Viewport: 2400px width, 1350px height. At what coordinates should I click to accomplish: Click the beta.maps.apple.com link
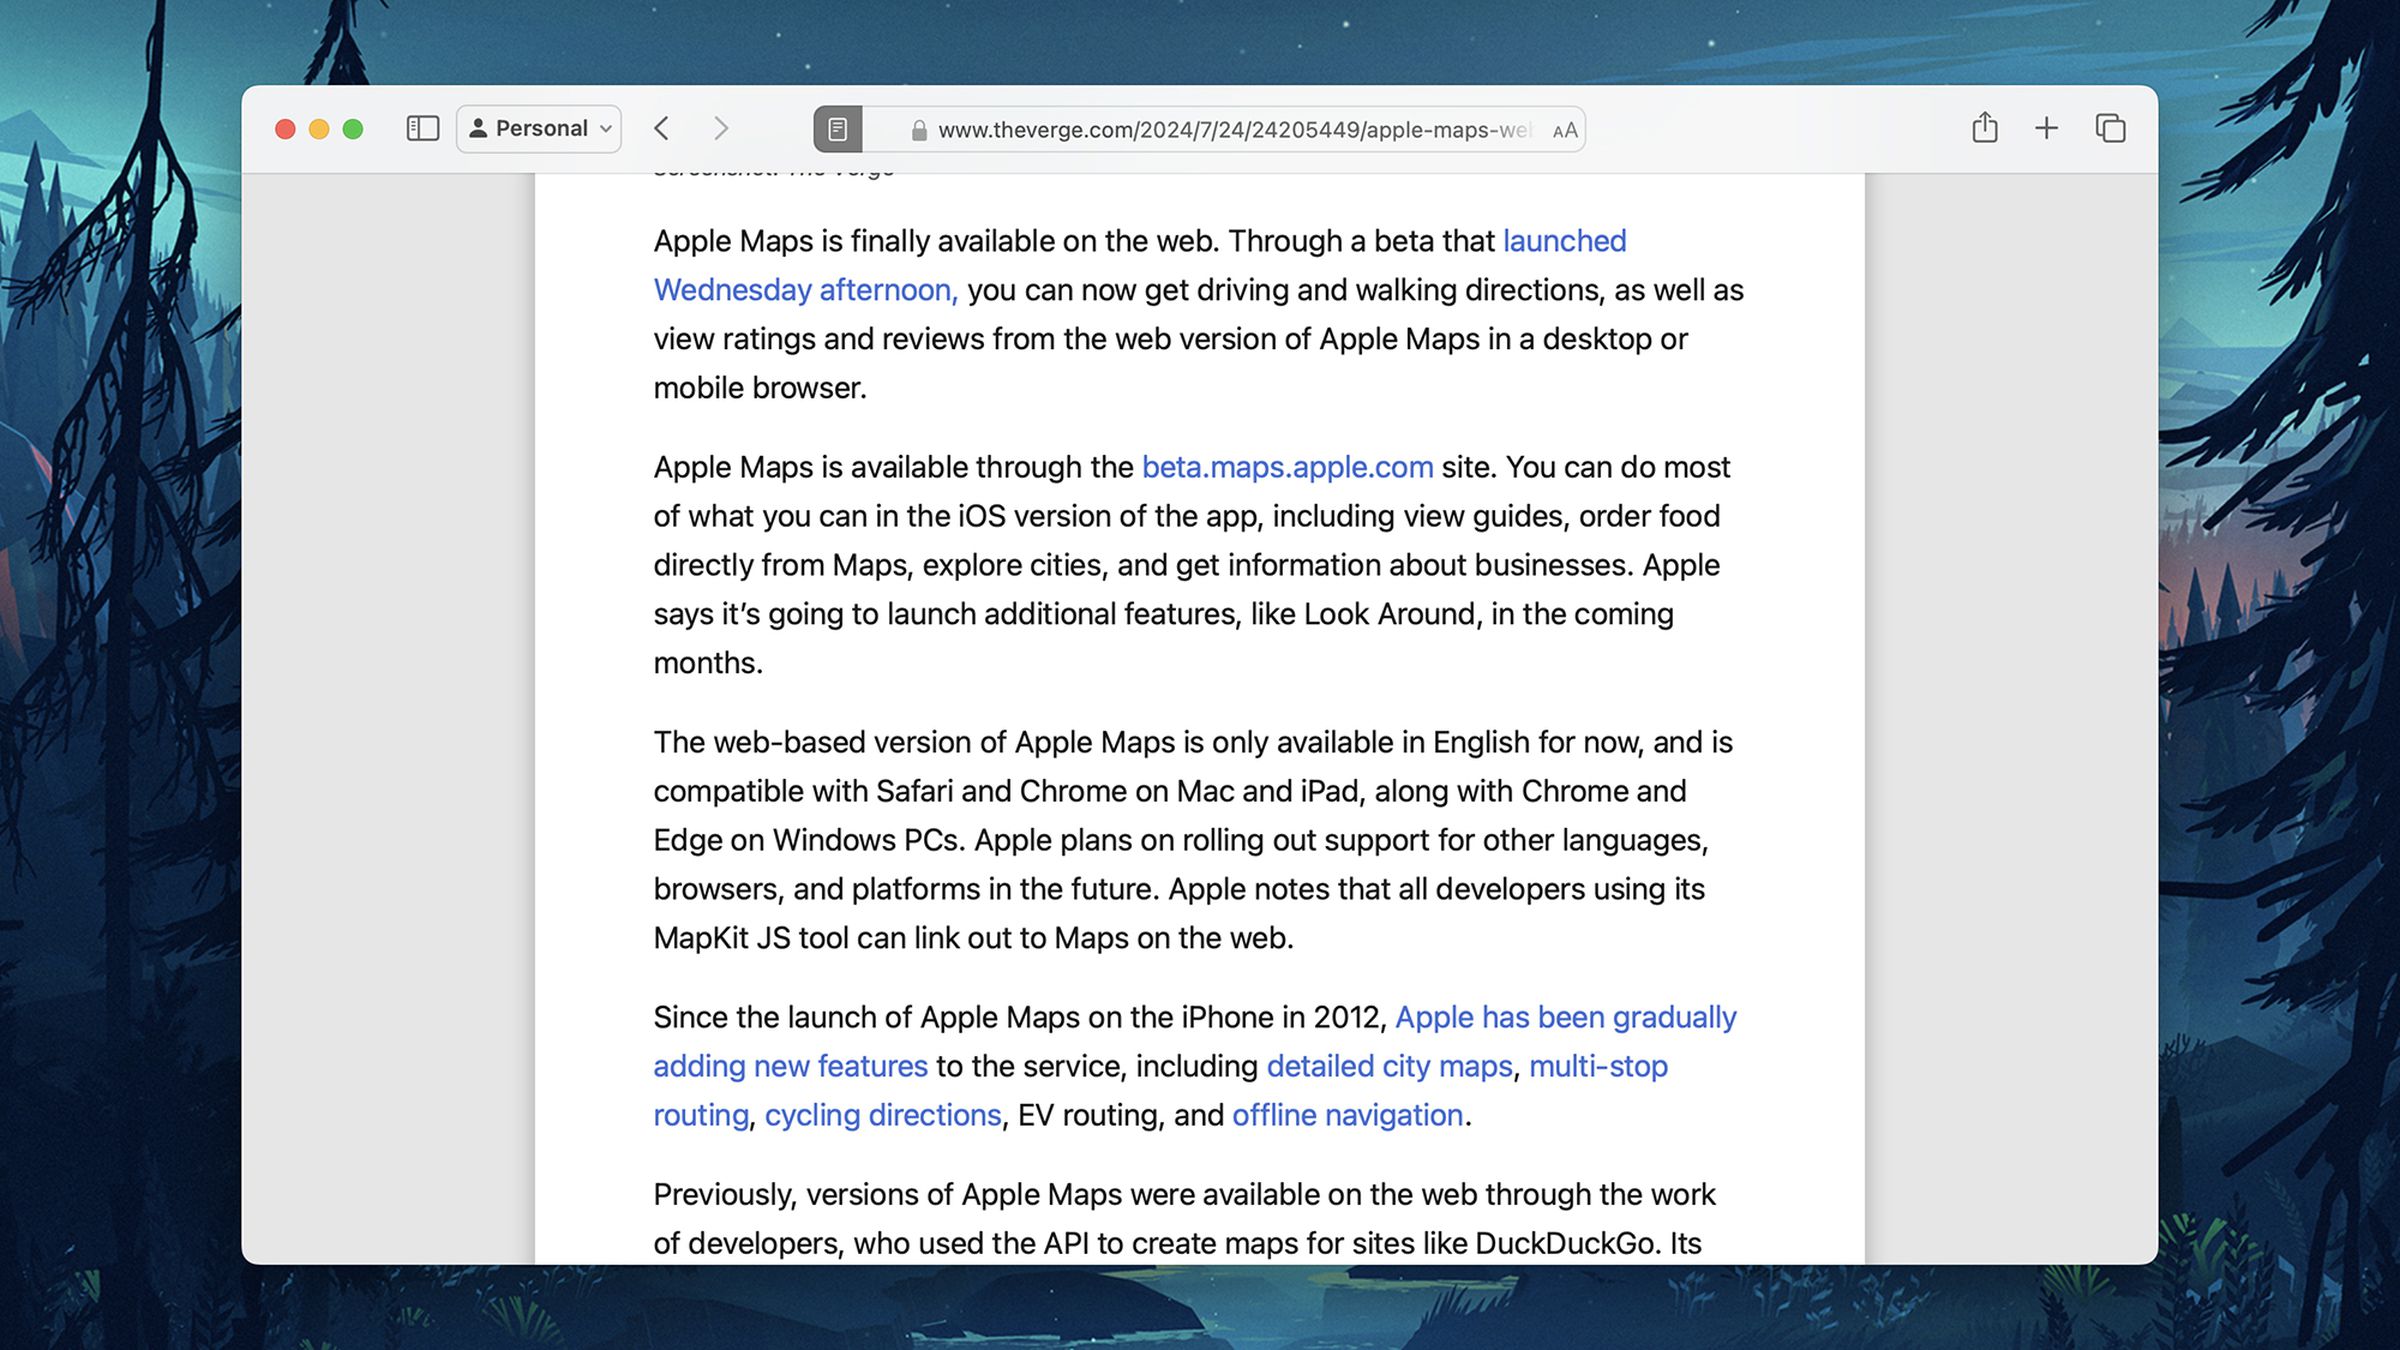point(1286,466)
